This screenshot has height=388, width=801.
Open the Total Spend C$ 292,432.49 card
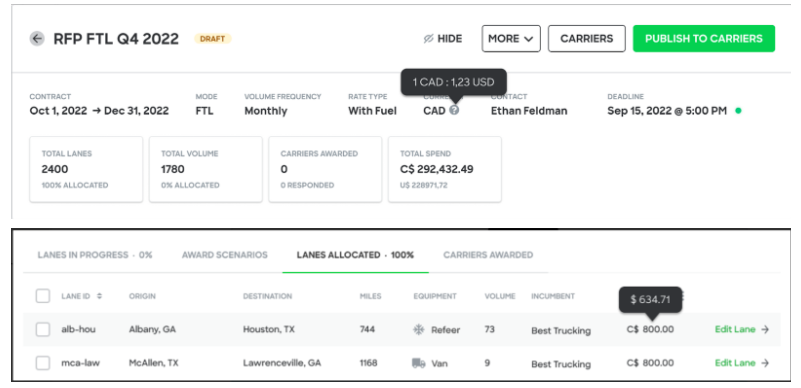point(445,169)
